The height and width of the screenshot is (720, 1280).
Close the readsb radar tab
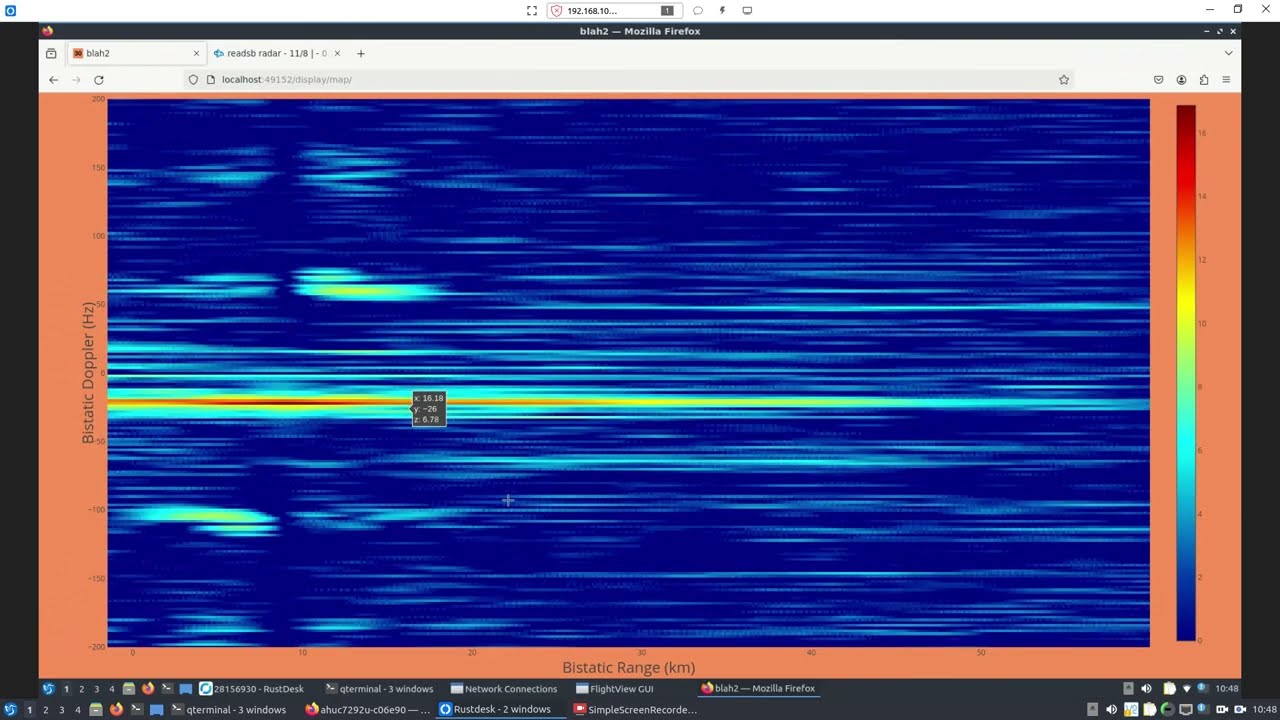(337, 53)
